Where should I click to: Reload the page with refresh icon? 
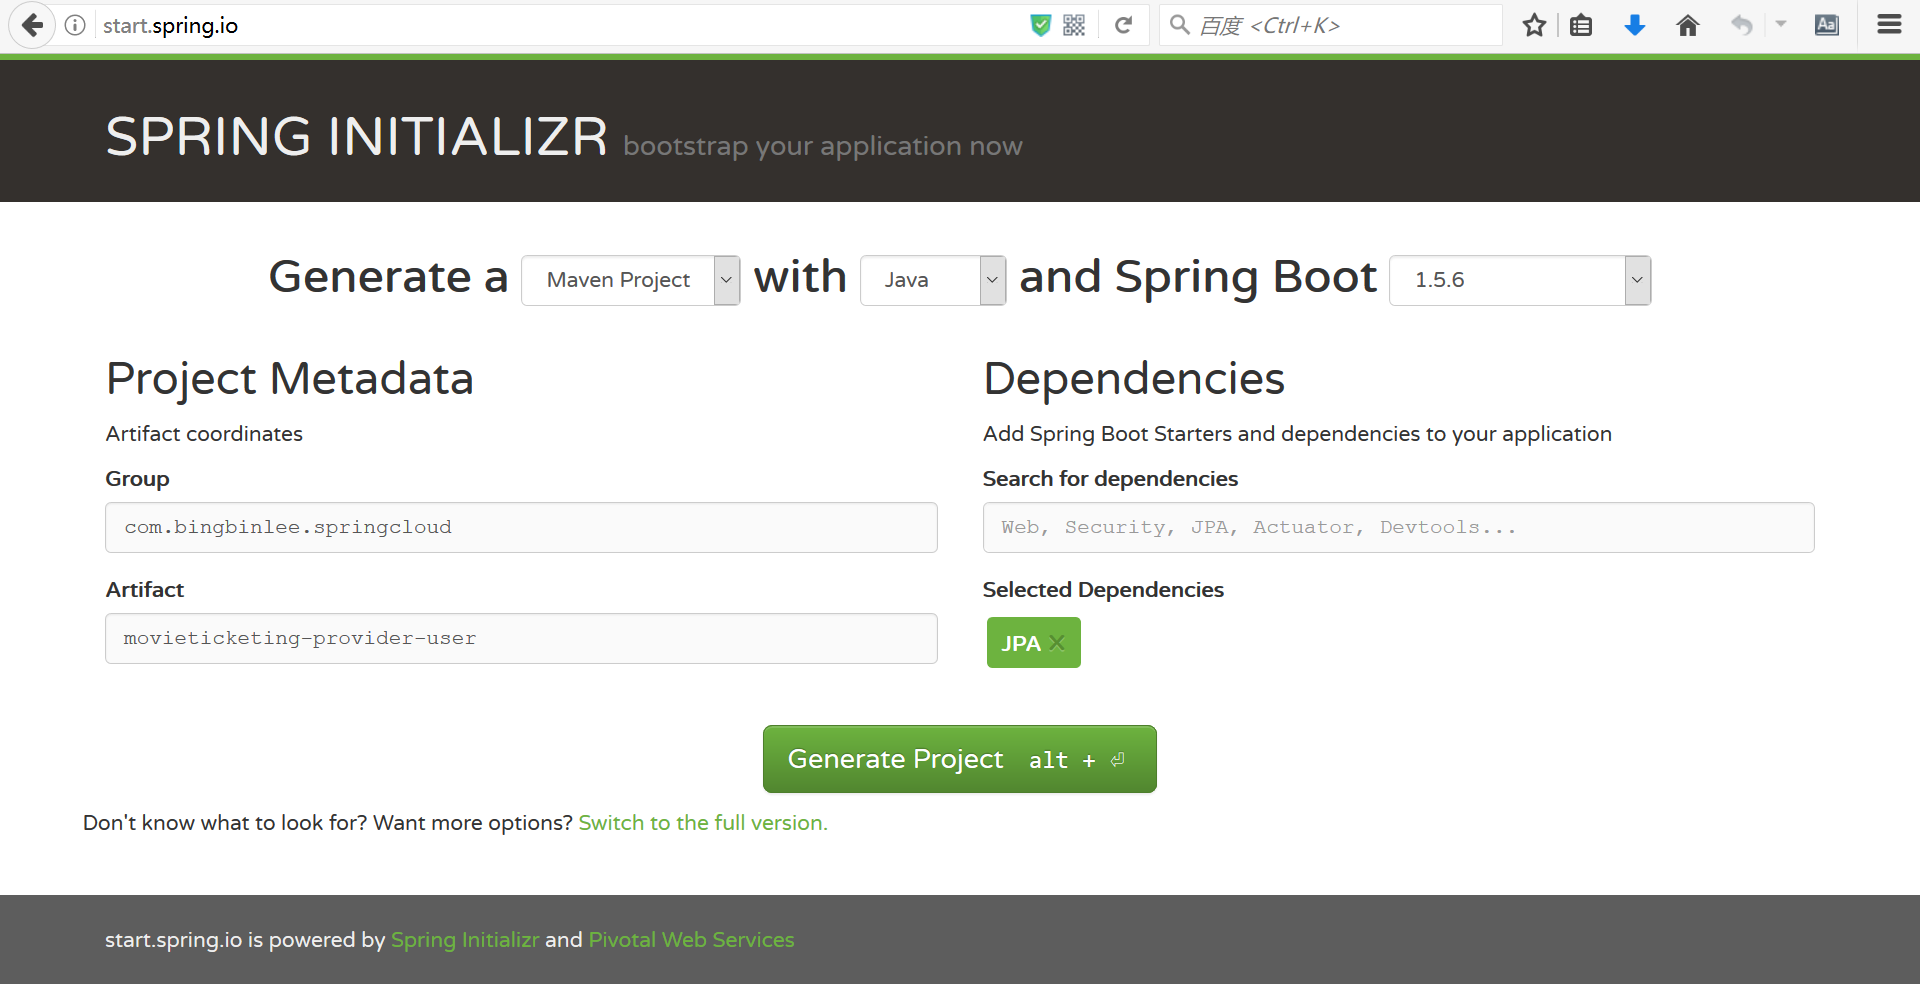click(1123, 25)
